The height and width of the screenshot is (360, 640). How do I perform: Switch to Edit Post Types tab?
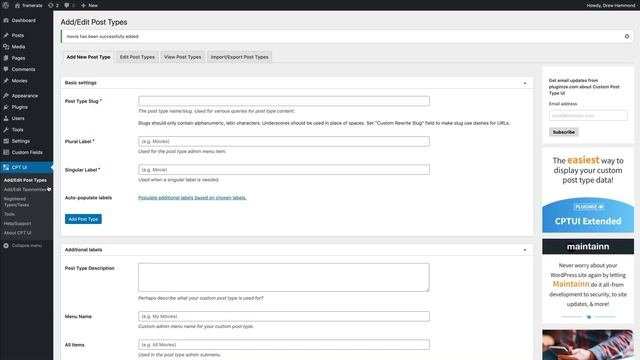point(137,57)
